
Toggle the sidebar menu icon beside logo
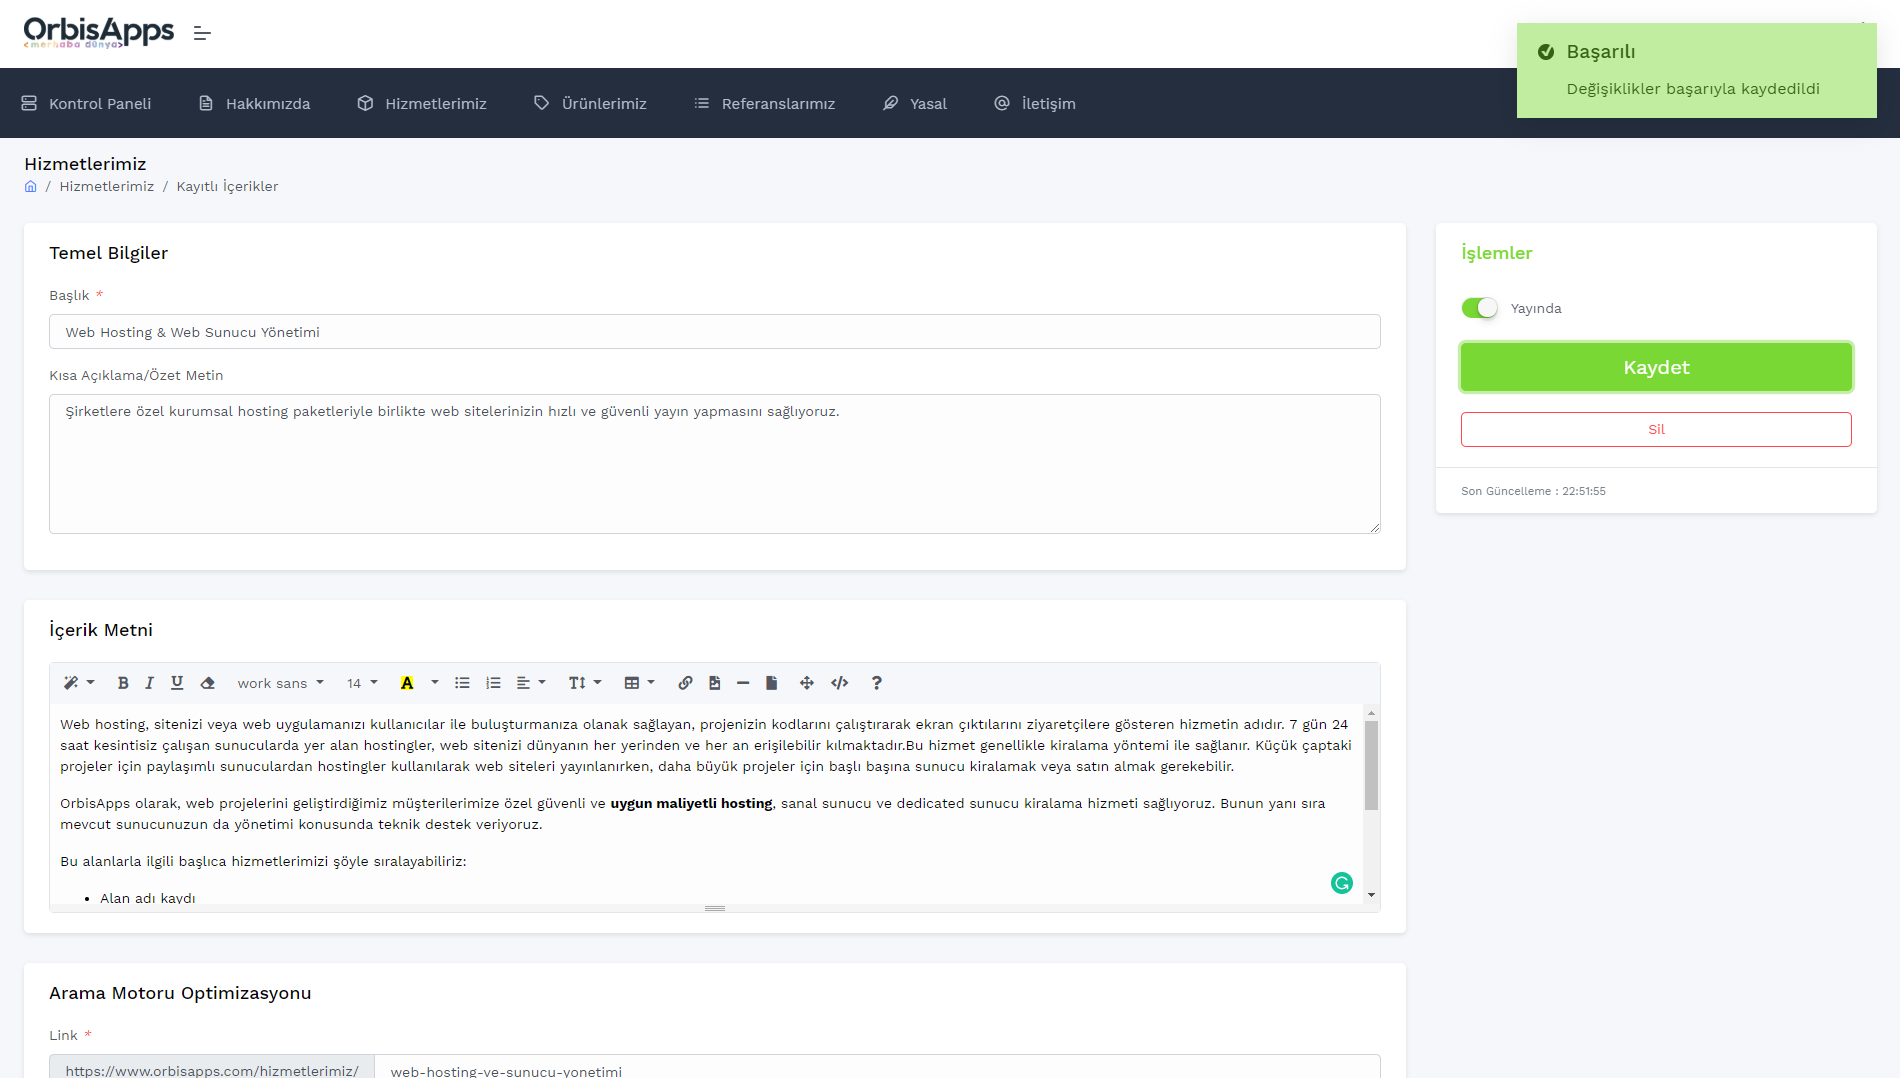[202, 33]
